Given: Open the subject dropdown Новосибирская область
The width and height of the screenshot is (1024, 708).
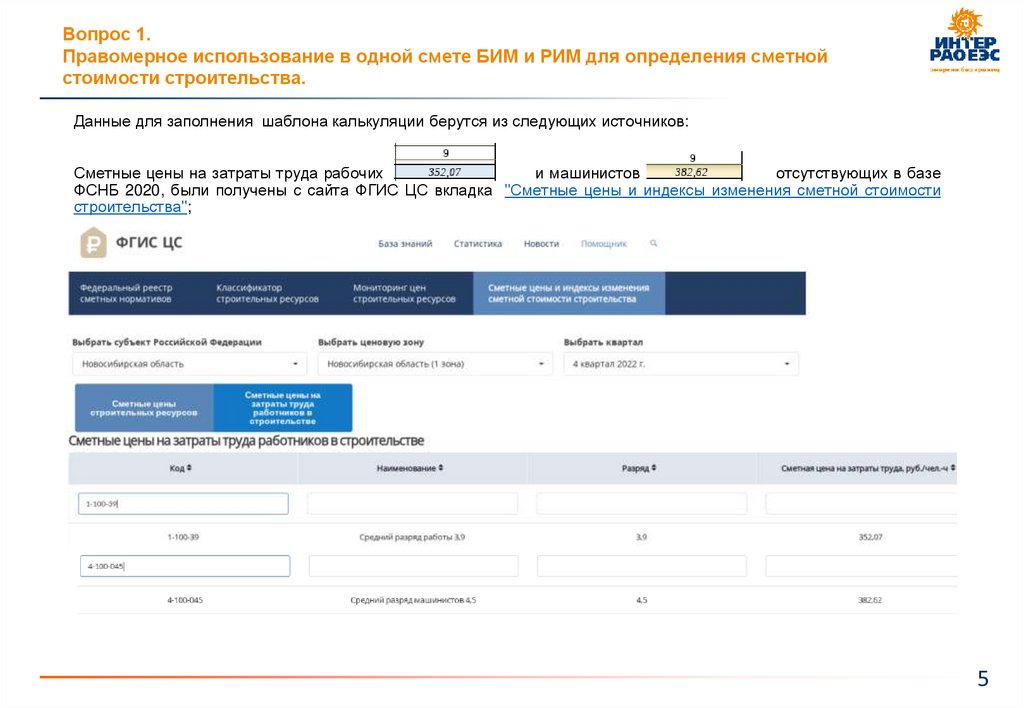Looking at the screenshot, I should point(189,364).
